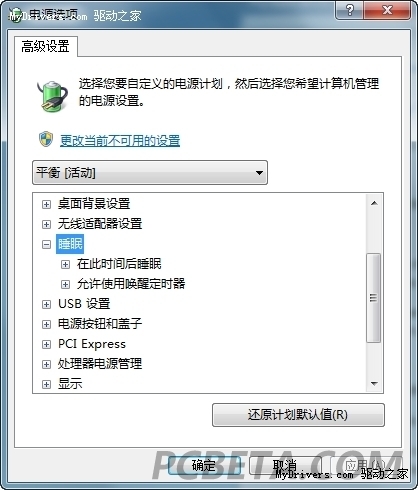The image size is (418, 490).
Task: Click the 确定 button
Action: pos(204,465)
